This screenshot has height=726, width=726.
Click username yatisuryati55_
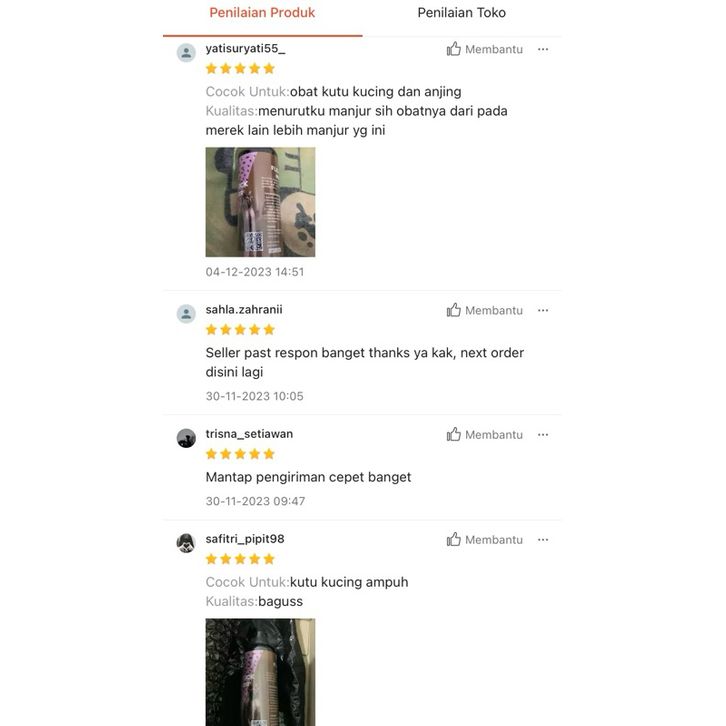(x=245, y=49)
